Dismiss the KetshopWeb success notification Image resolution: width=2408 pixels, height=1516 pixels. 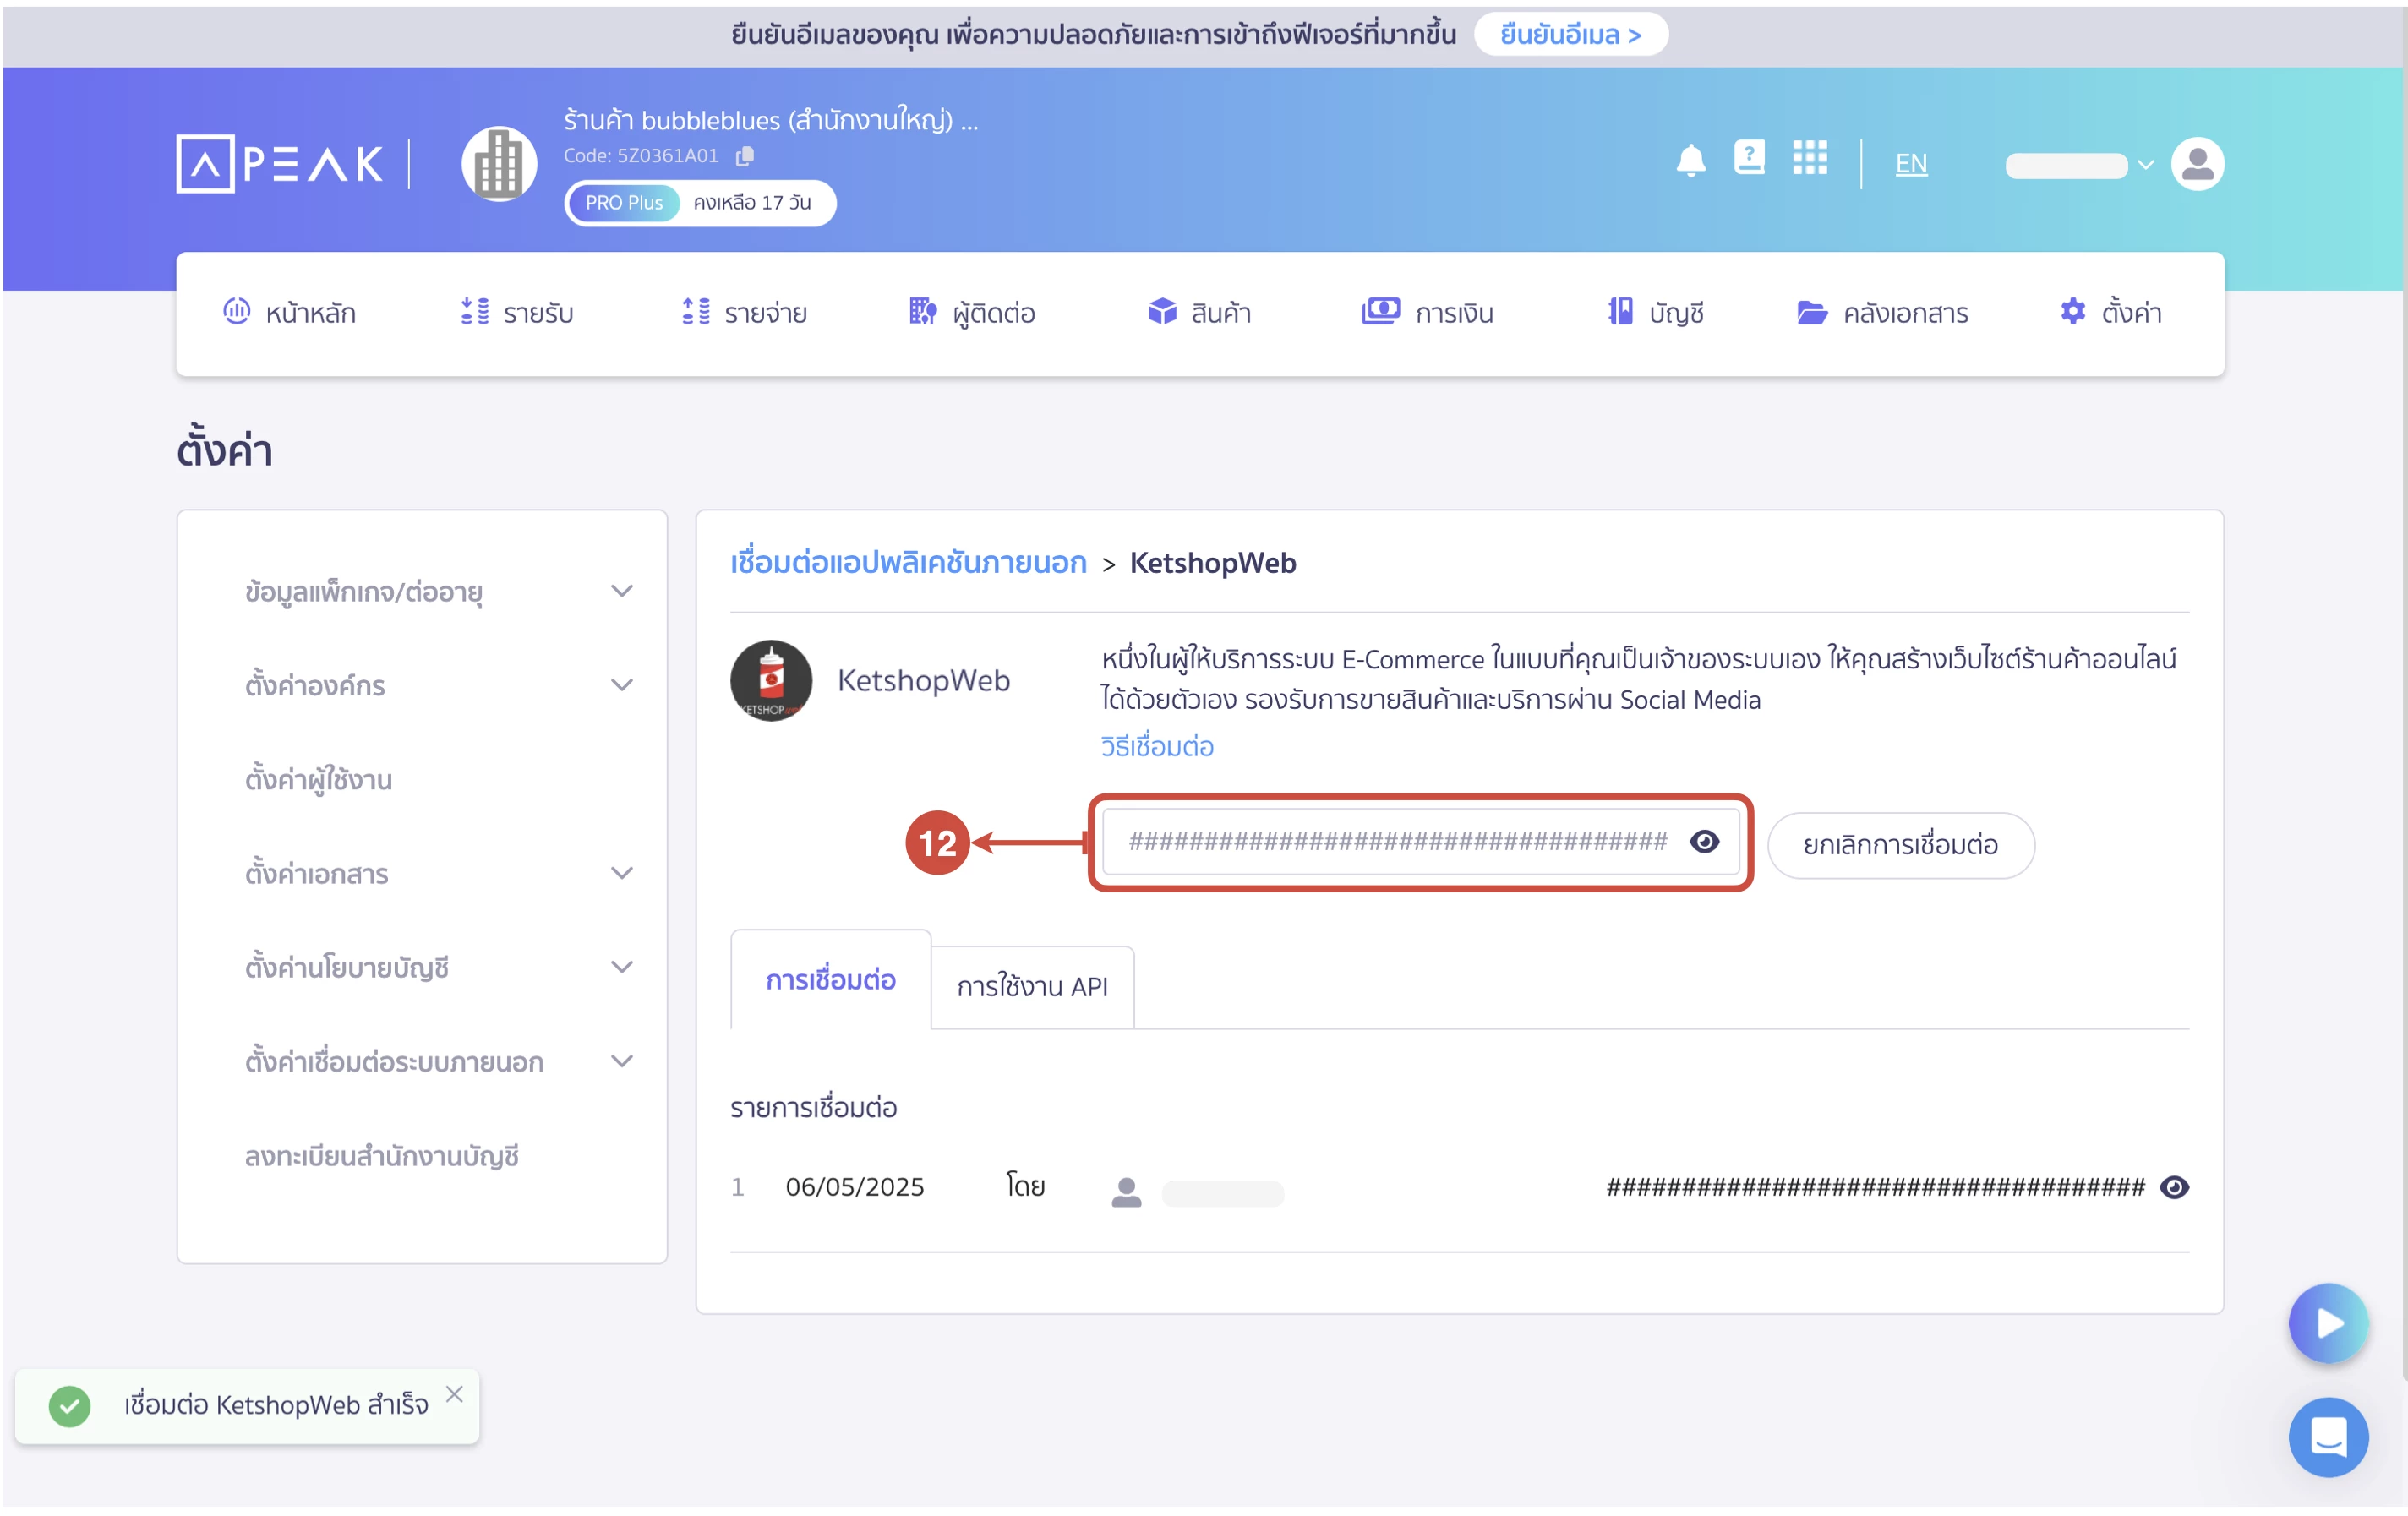(x=454, y=1394)
